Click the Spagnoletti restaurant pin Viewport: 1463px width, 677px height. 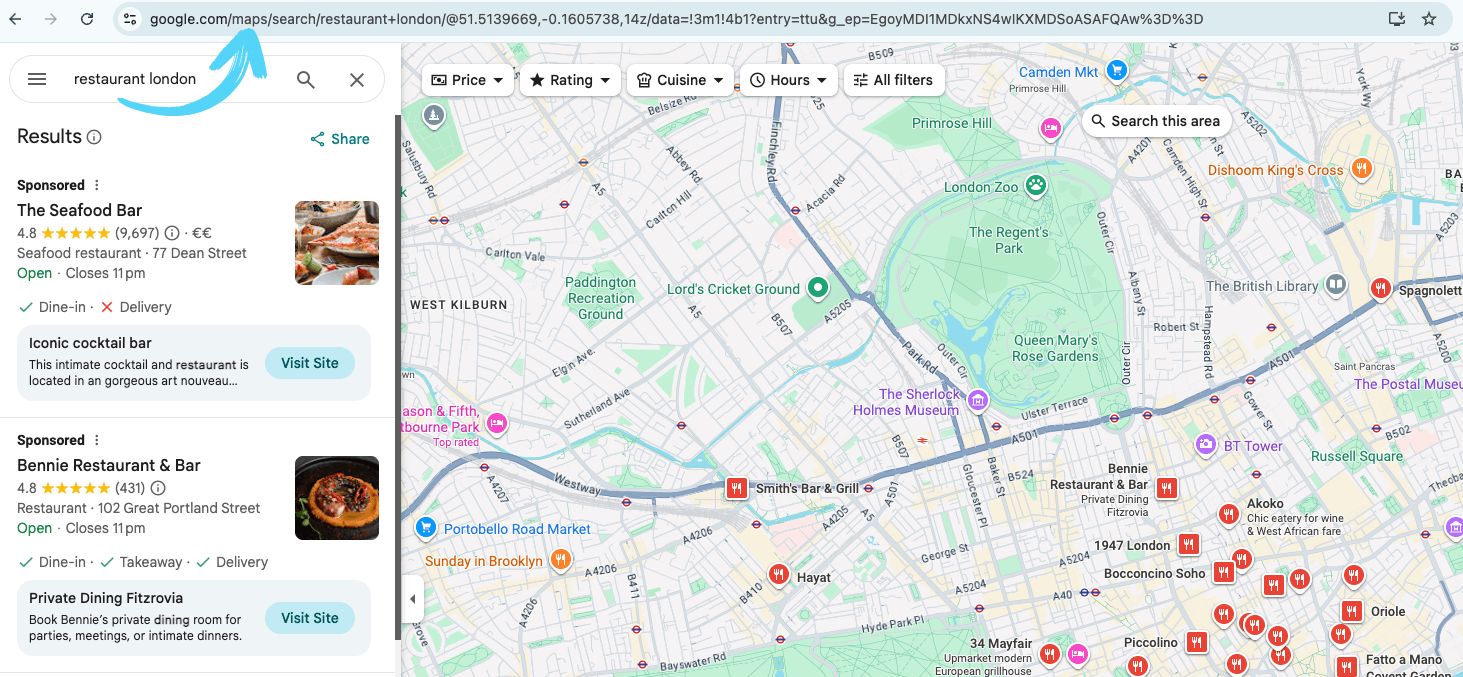pyautogui.click(x=1381, y=288)
